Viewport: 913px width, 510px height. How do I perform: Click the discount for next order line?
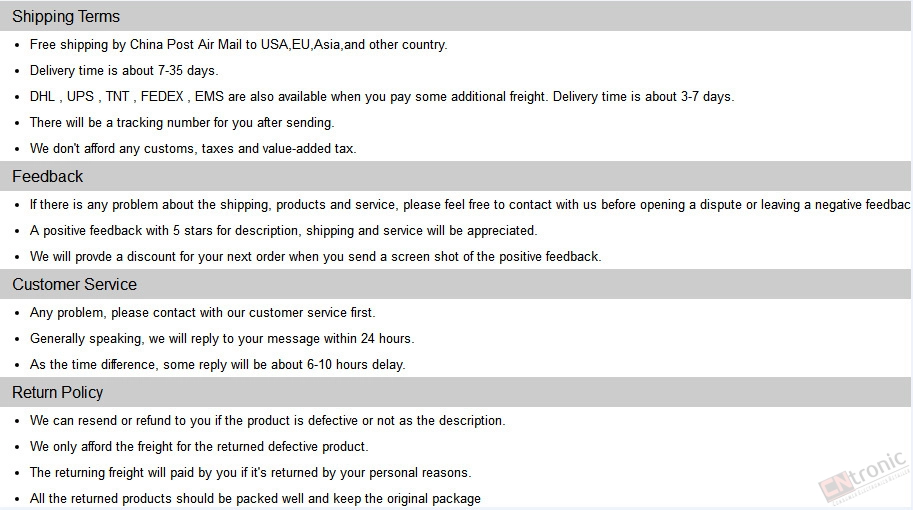click(316, 257)
